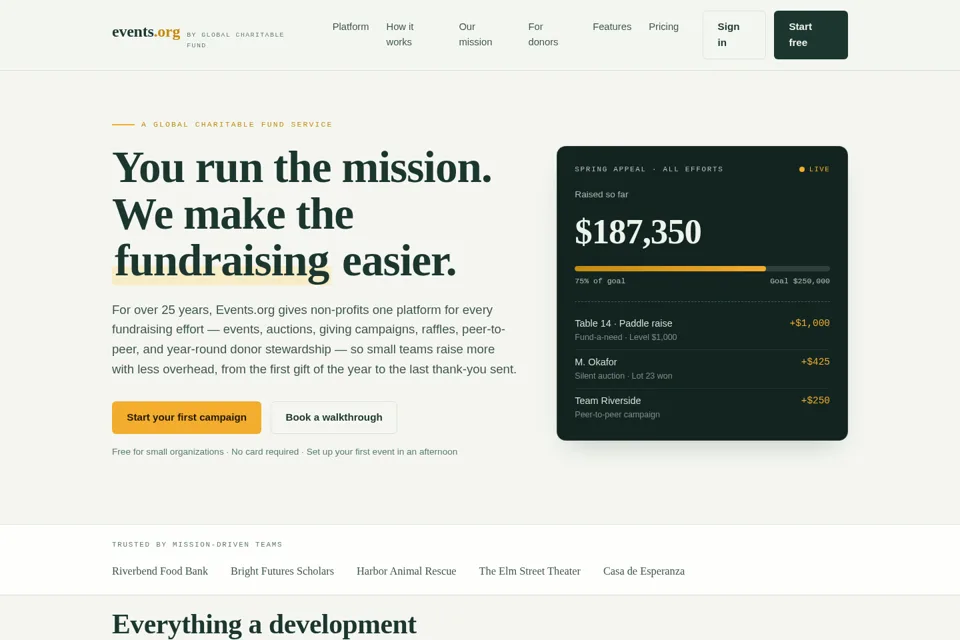Select For donors in navigation
Screen dimensions: 960x640
(543, 34)
